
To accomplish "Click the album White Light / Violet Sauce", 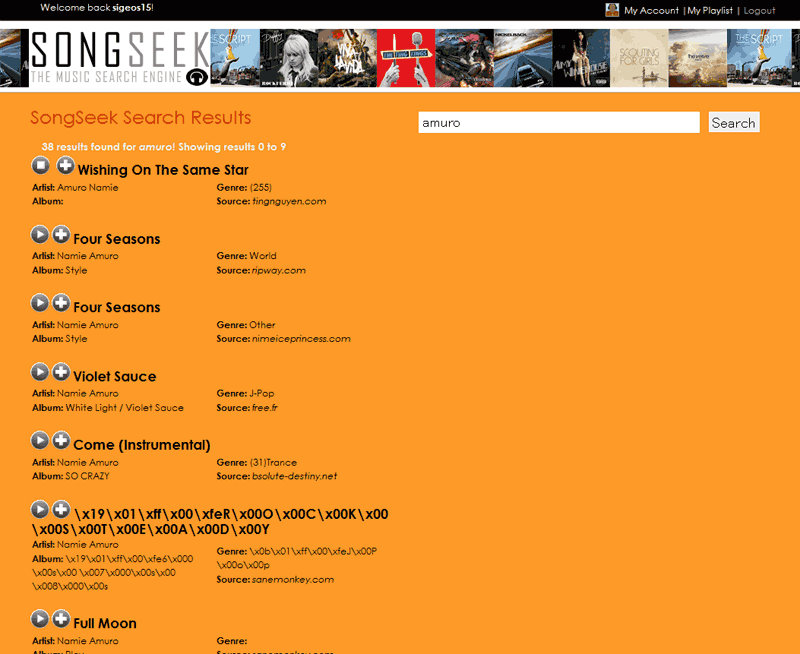I will (x=124, y=408).
